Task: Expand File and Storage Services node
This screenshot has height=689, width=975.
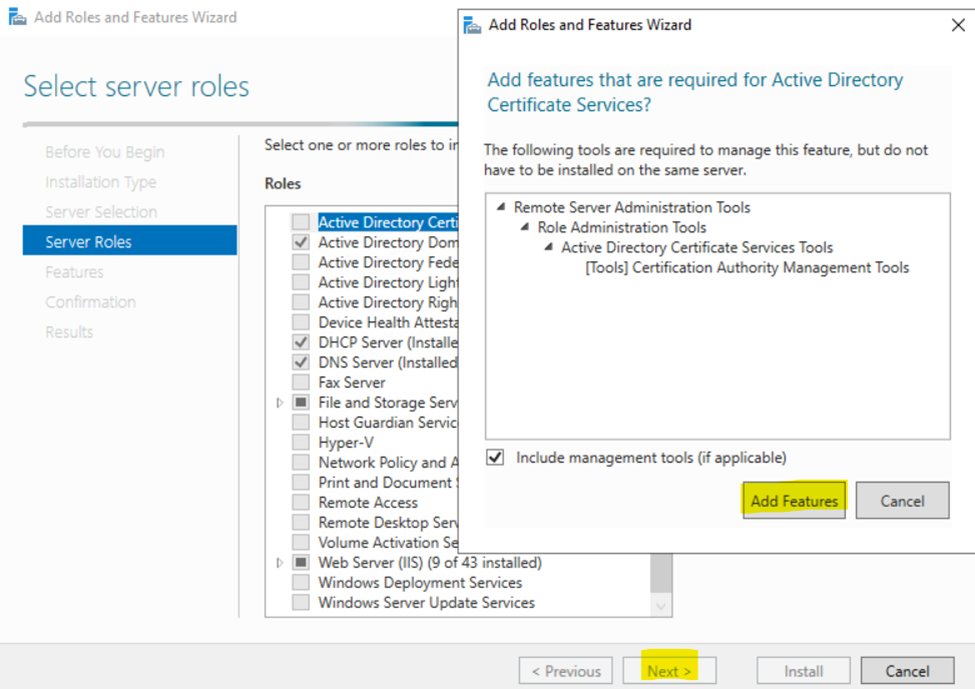Action: (x=279, y=403)
